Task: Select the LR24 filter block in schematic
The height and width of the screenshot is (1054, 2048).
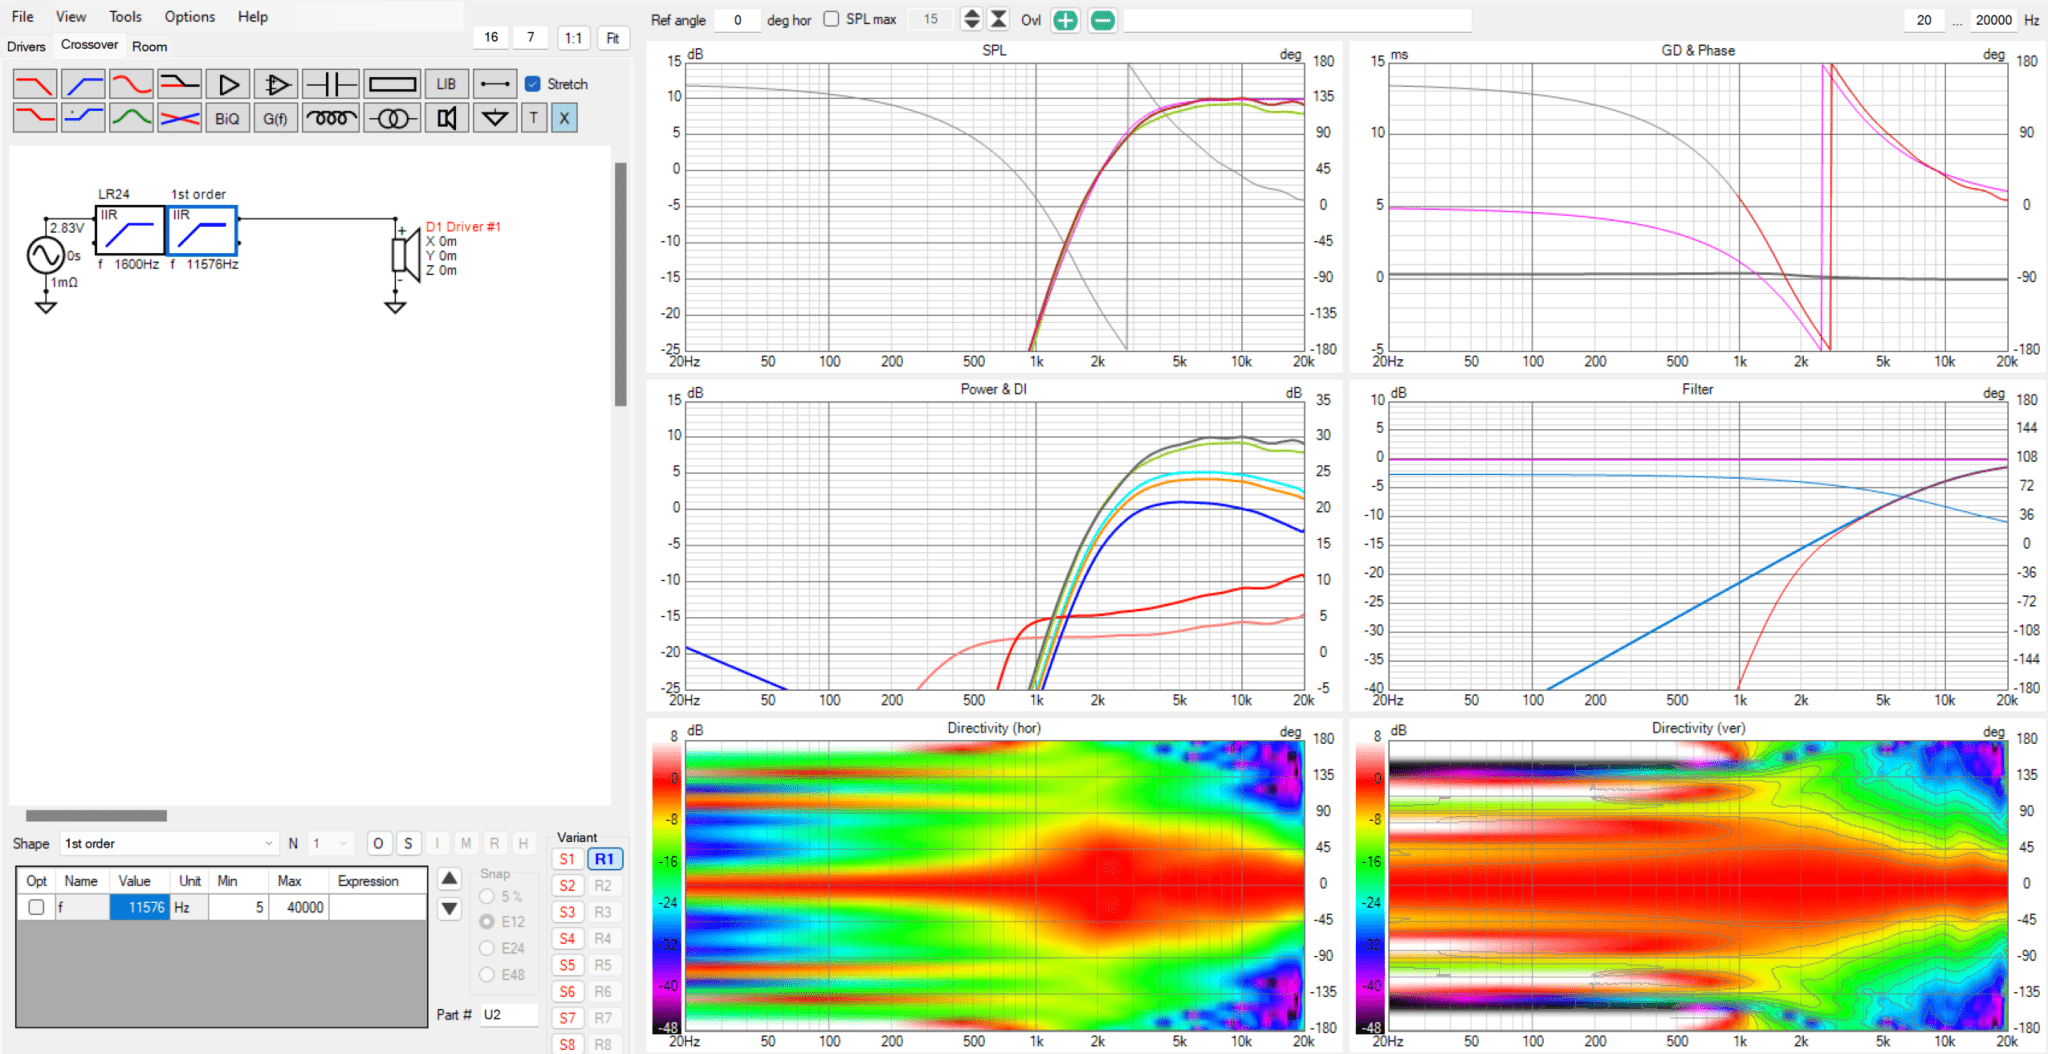Action: [x=130, y=231]
